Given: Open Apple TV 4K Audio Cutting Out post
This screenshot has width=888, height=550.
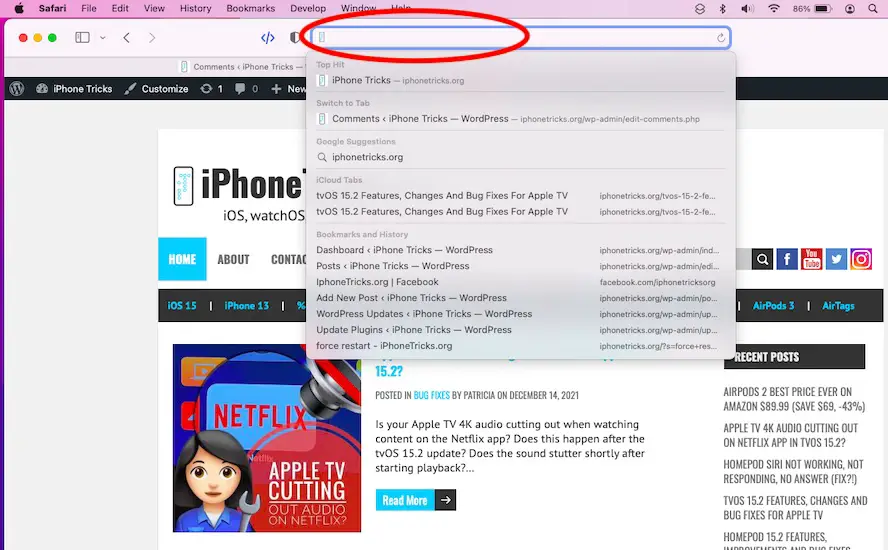Looking at the screenshot, I should pyautogui.click(x=791, y=436).
